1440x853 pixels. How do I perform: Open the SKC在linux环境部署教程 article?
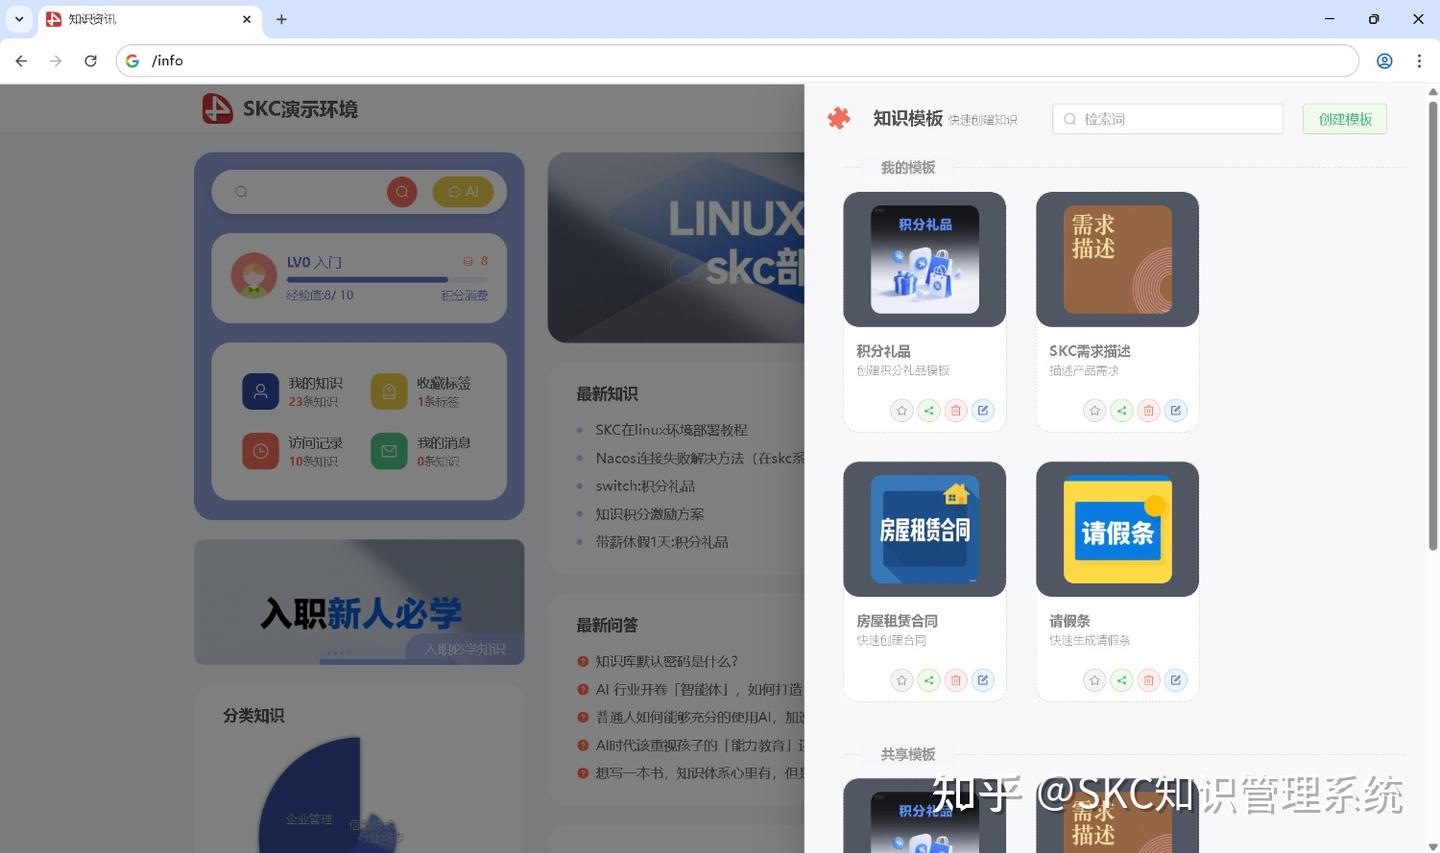click(x=671, y=430)
